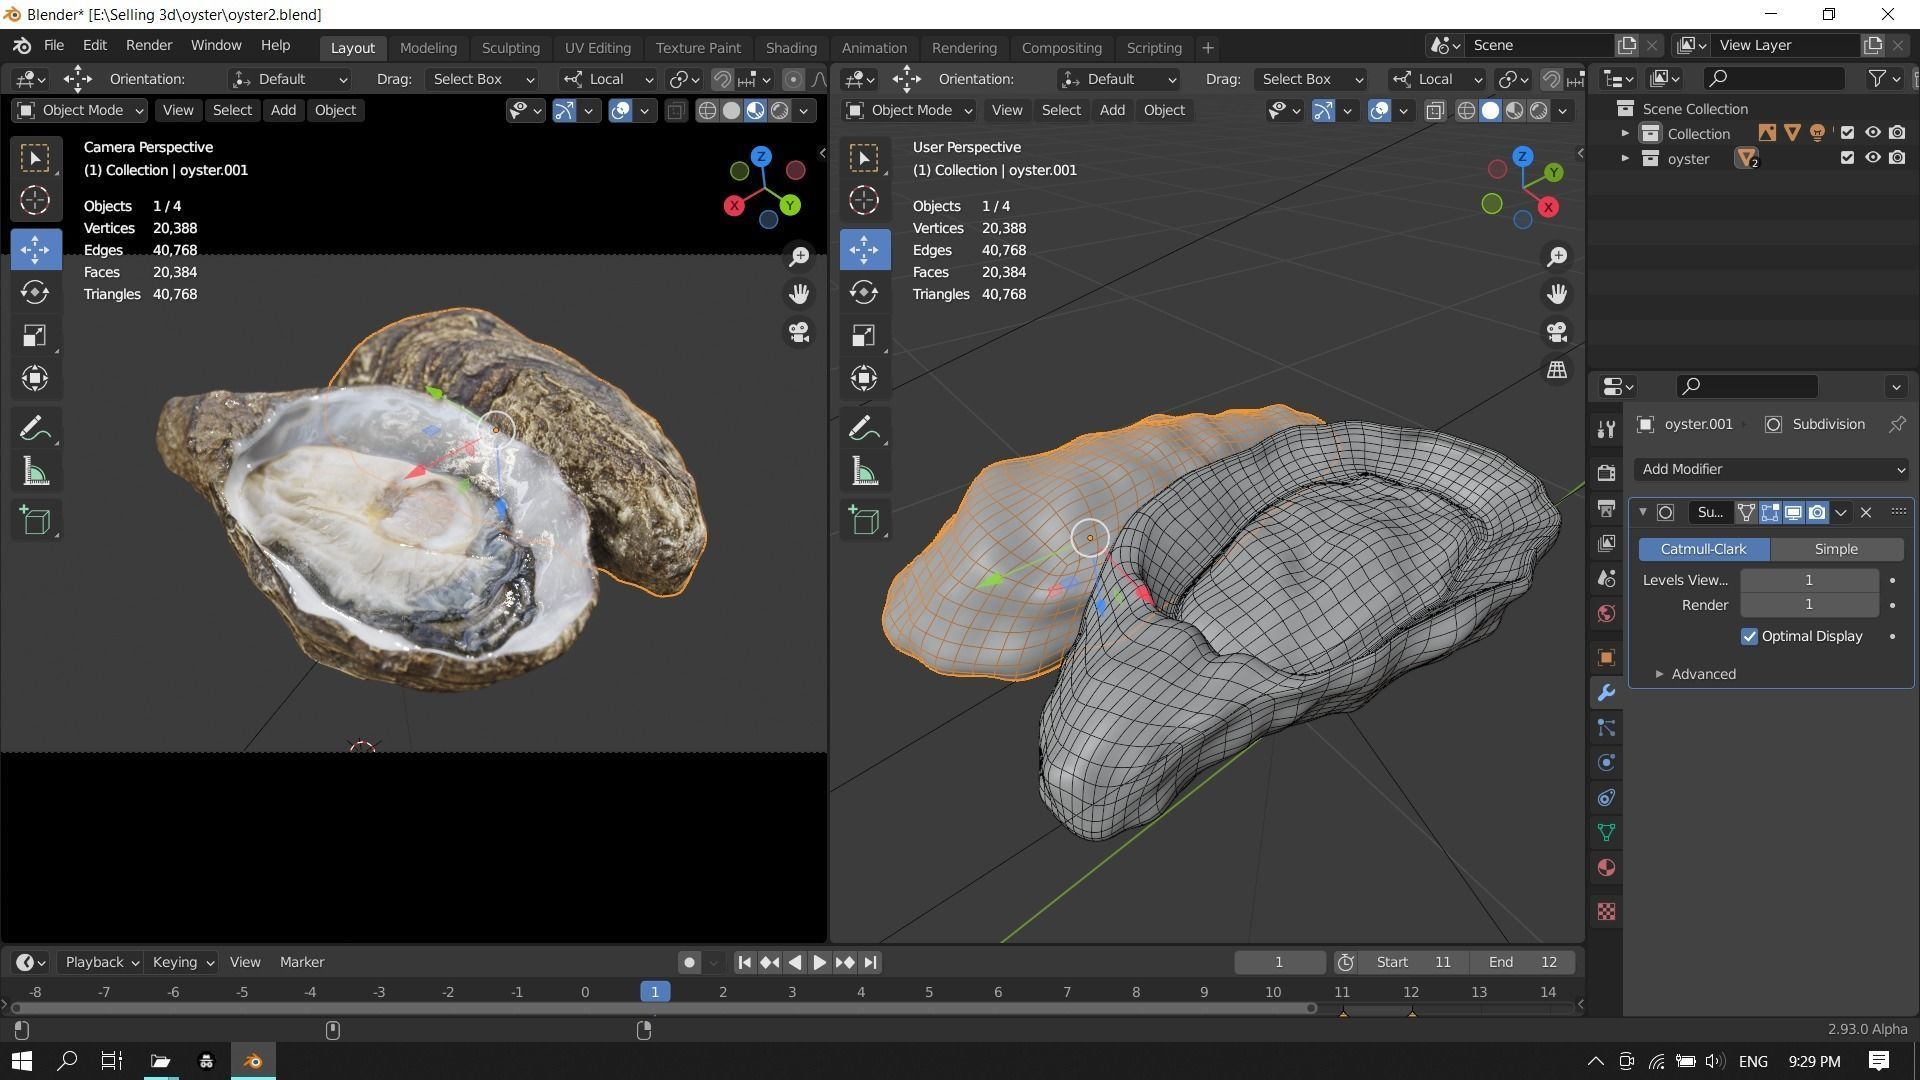Open the Add Modifier dropdown
The width and height of the screenshot is (1920, 1080).
point(1771,469)
